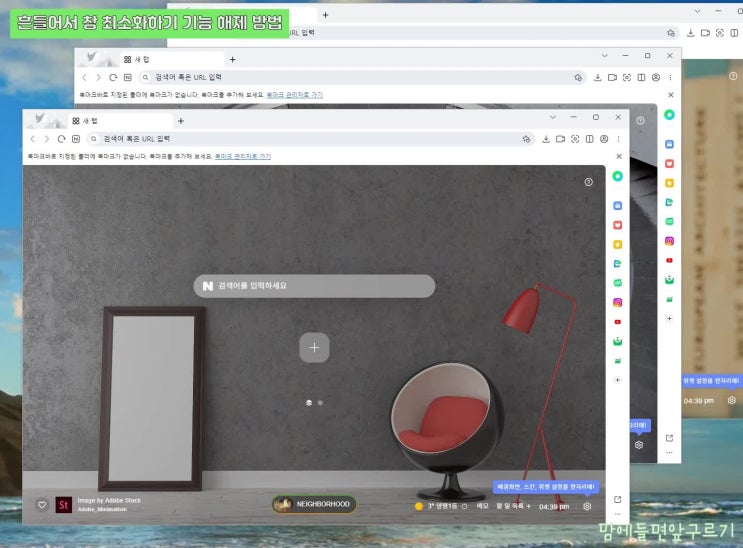The height and width of the screenshot is (548, 743).
Task: Open a new tab in the back window
Action: click(x=325, y=15)
